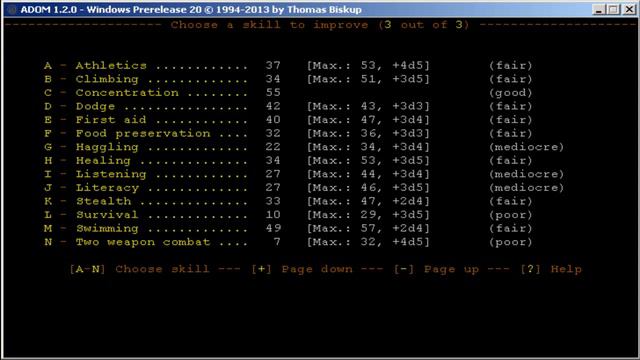Image resolution: width=640 pixels, height=360 pixels.
Task: Select the First aid skill row
Action: pyautogui.click(x=288, y=120)
